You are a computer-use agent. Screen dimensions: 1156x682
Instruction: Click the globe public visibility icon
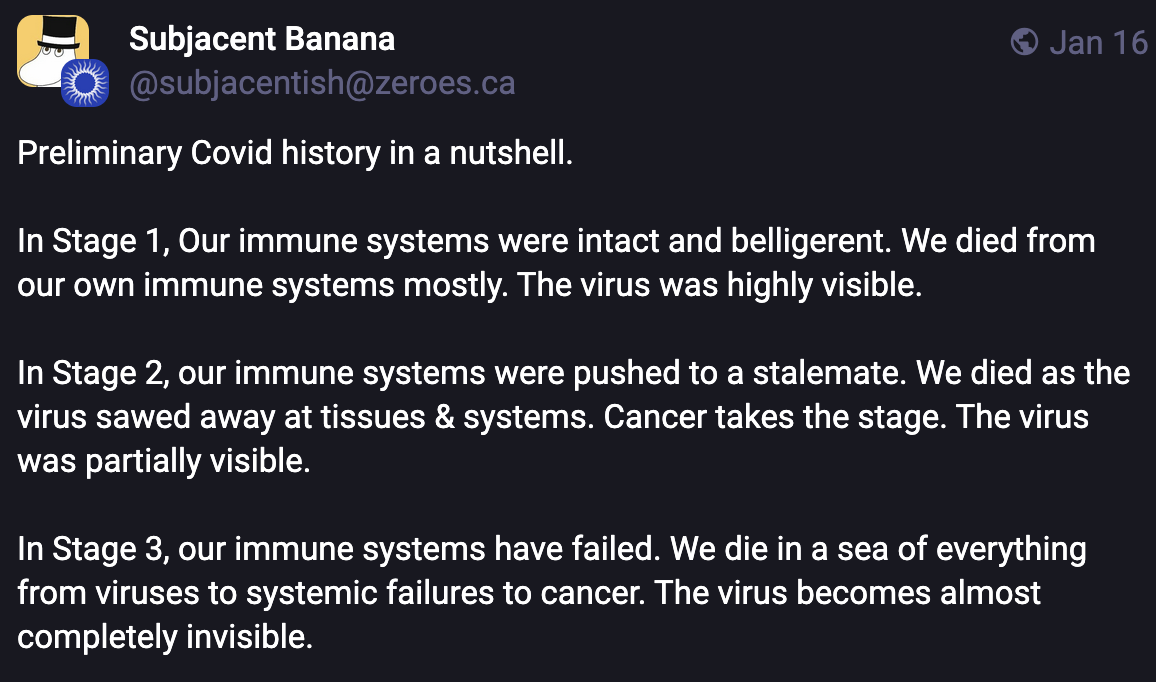pos(1024,42)
